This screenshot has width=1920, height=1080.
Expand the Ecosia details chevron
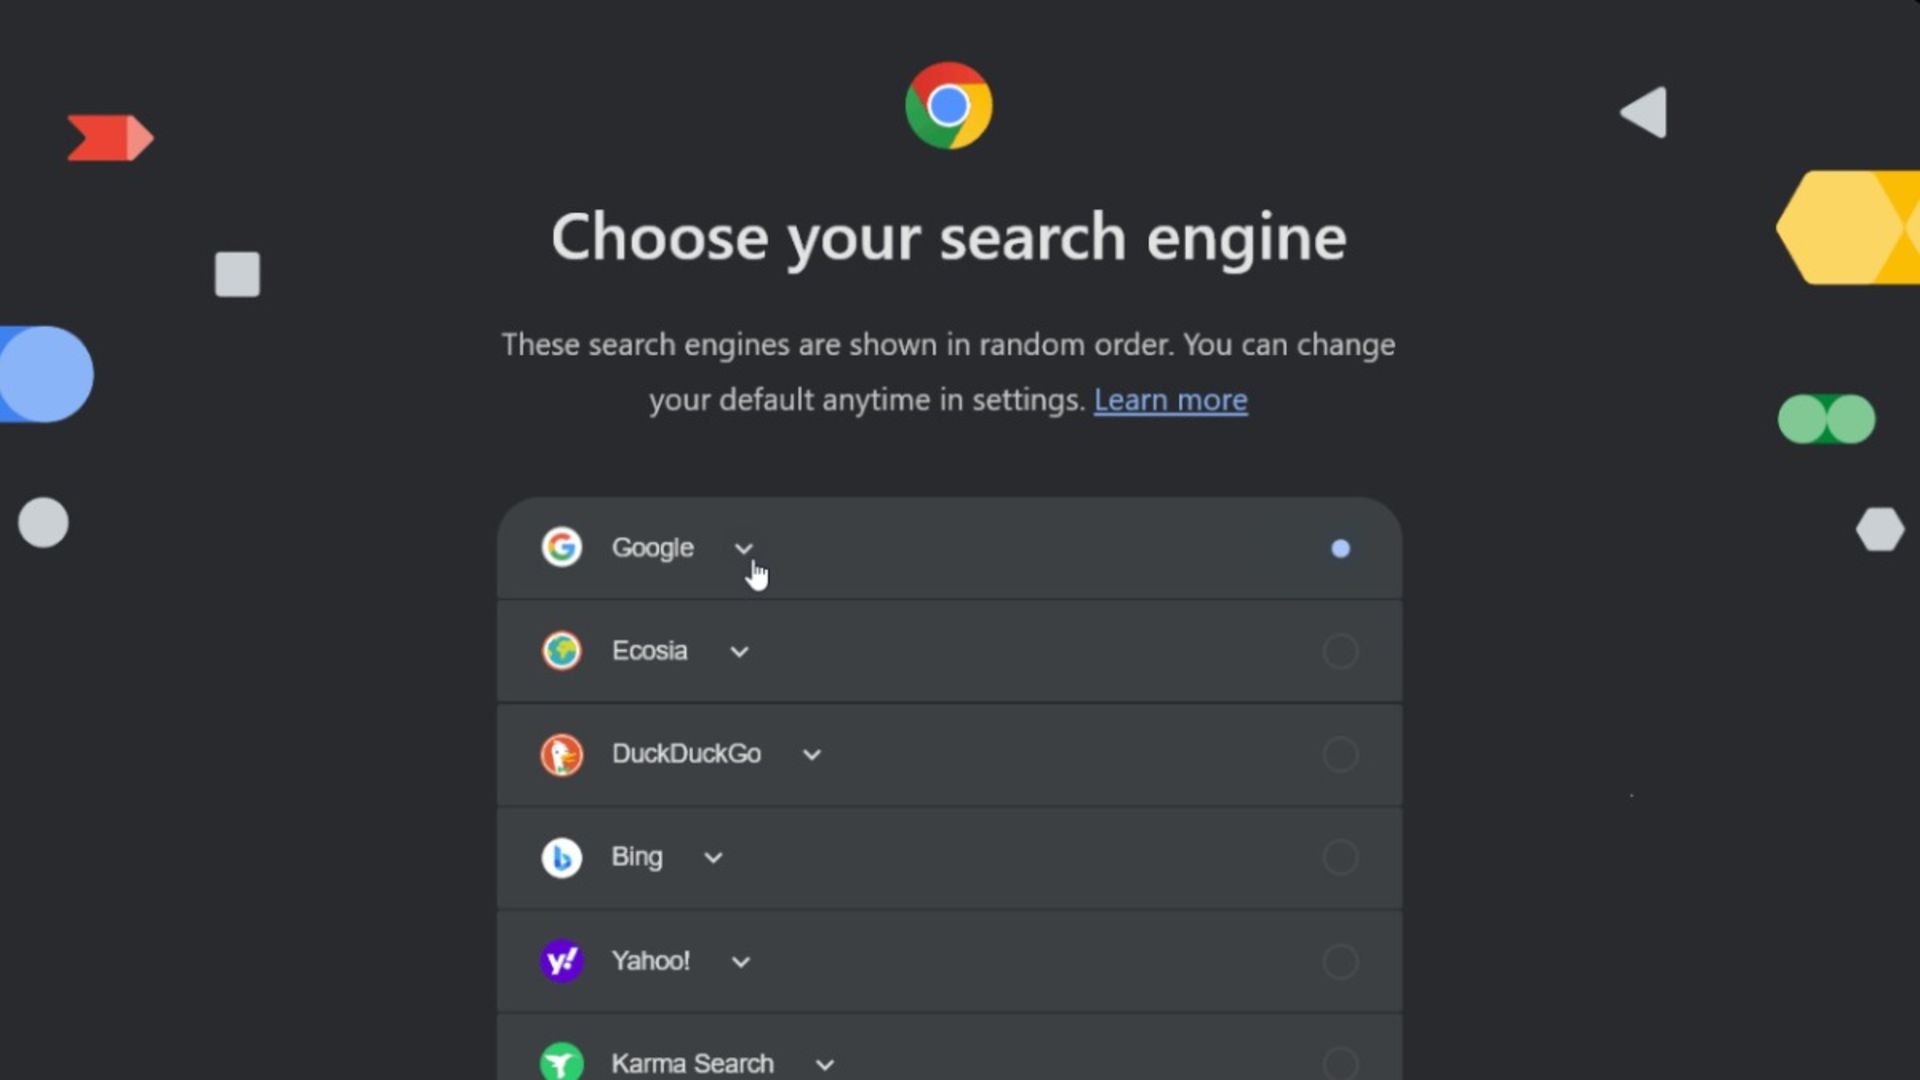coord(739,652)
